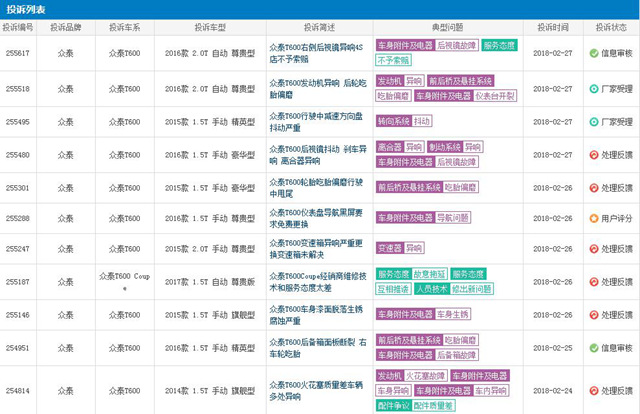640x414 pixels.
Task: Open complaint 众泰T600右侧后视镜异响4S店不予索赔
Action: (316, 53)
